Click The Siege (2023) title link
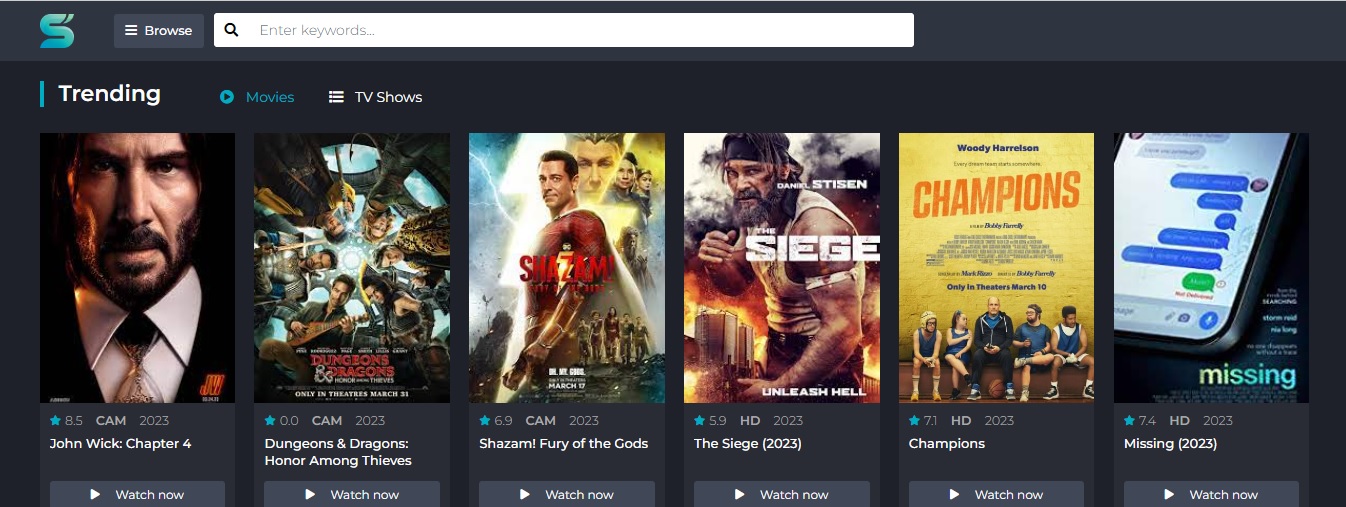This screenshot has height=507, width=1346. click(748, 443)
